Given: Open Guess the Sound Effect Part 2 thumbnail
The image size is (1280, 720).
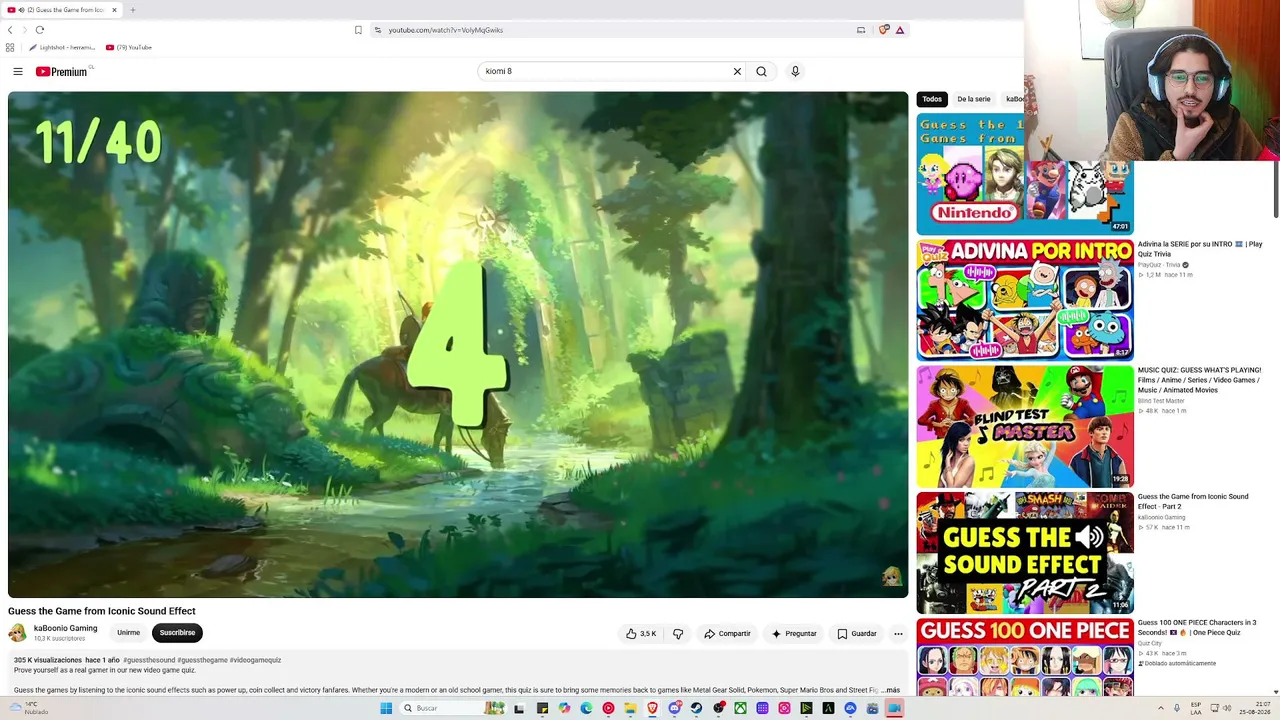Looking at the screenshot, I should click(1025, 552).
